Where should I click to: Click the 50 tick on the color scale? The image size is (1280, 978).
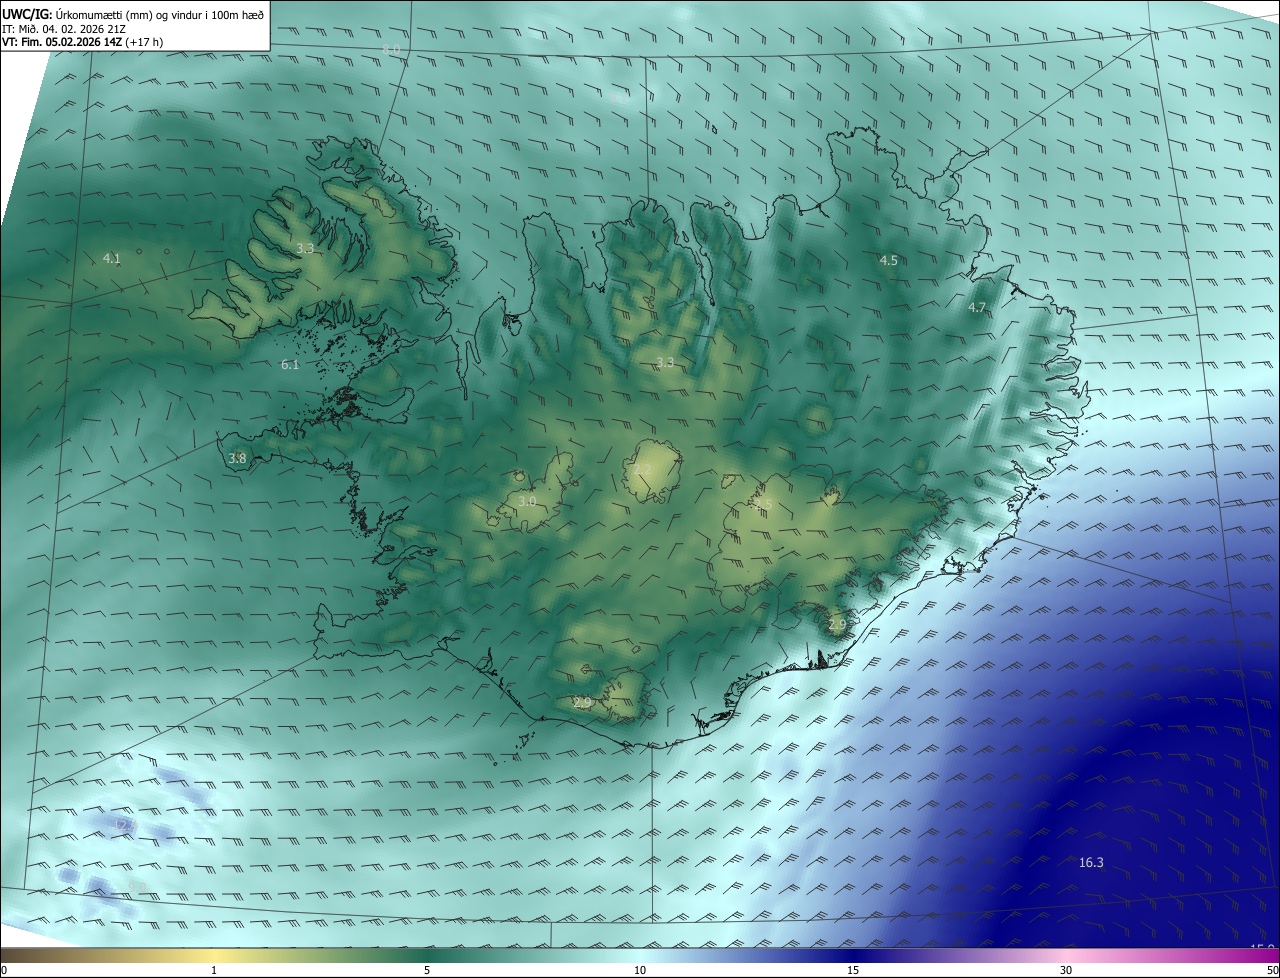[1272, 970]
